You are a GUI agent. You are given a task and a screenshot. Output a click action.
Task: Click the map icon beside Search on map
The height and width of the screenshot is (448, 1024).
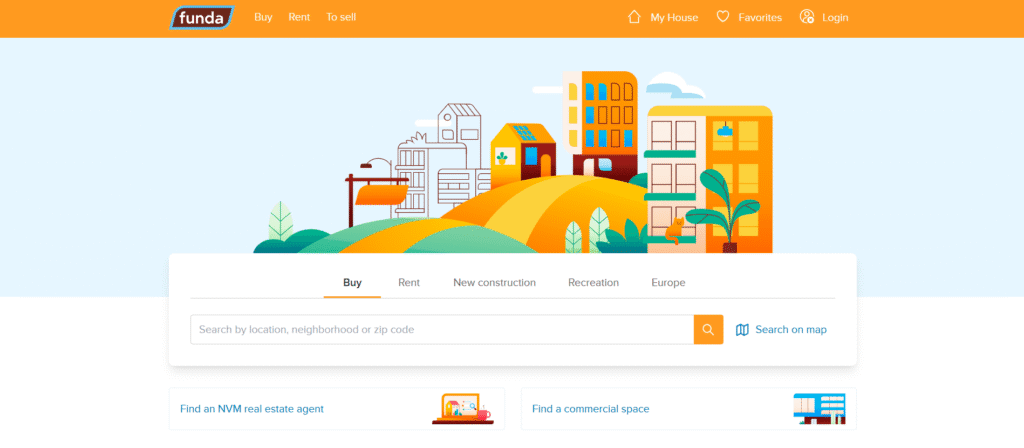point(743,330)
